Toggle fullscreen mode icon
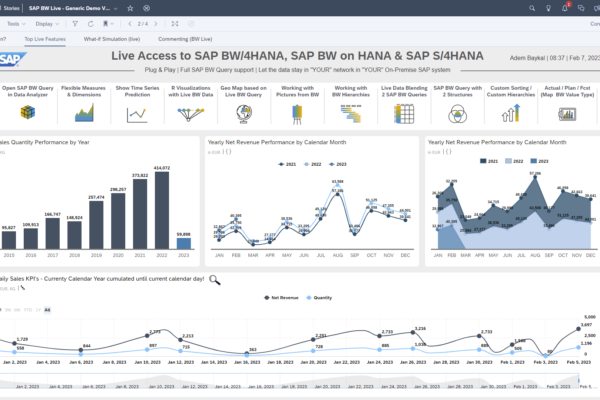 click(x=175, y=24)
